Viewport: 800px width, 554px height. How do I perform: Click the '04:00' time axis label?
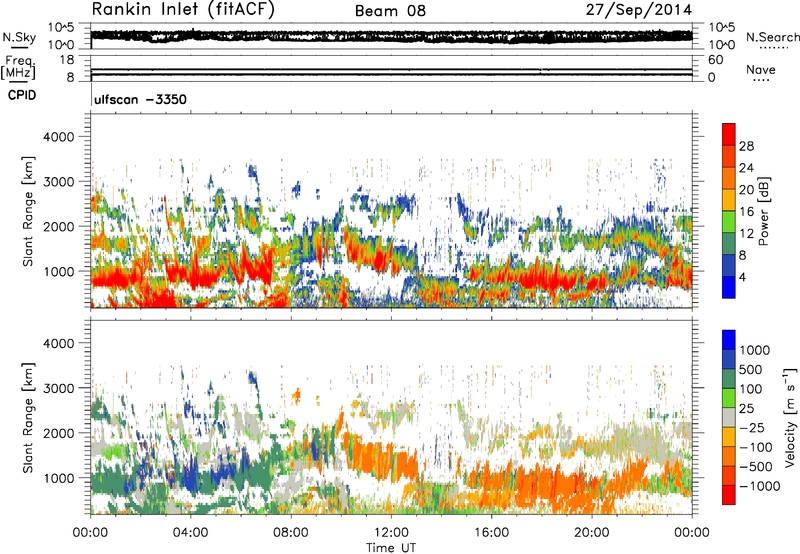[190, 533]
